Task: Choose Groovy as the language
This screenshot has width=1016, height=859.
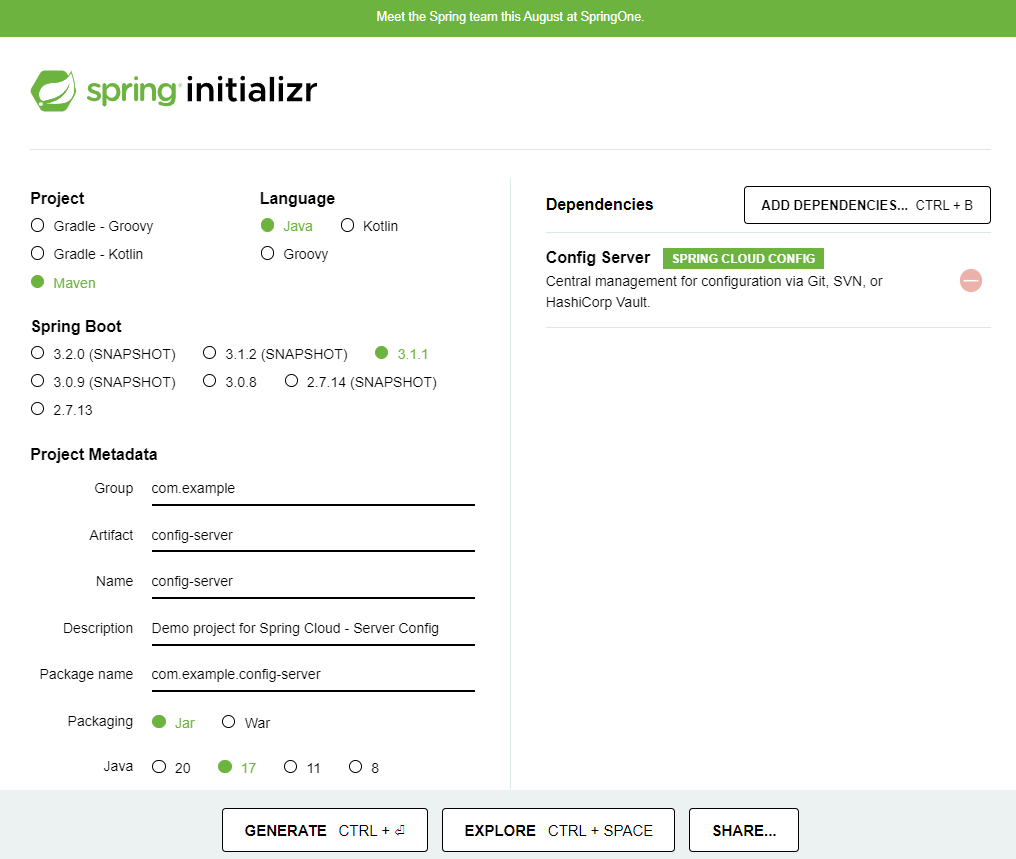Action: coord(294,254)
